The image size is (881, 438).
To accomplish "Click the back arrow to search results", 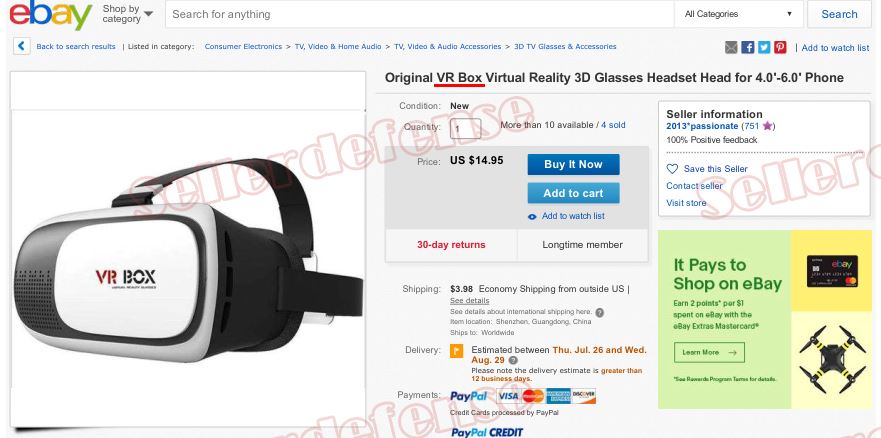I will pyautogui.click(x=21, y=46).
